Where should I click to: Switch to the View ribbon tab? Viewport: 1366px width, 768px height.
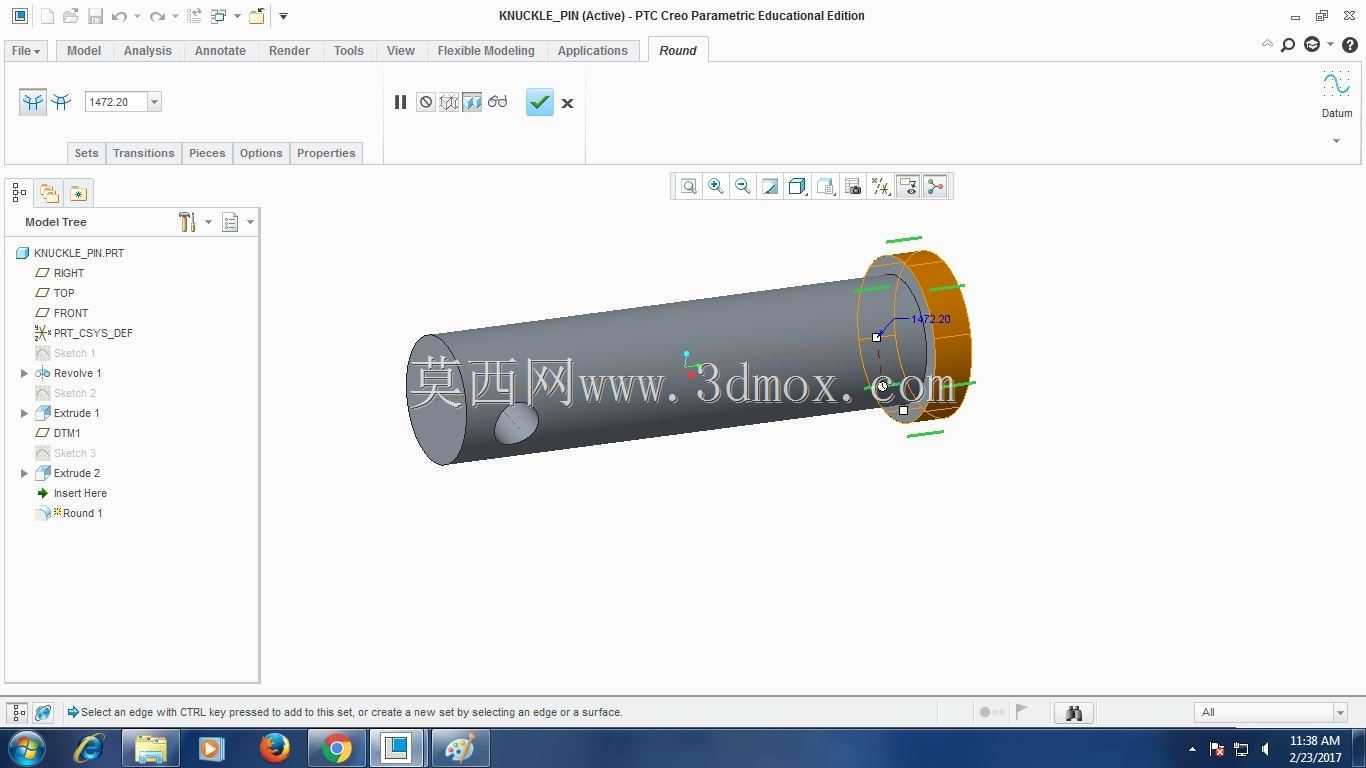tap(401, 51)
